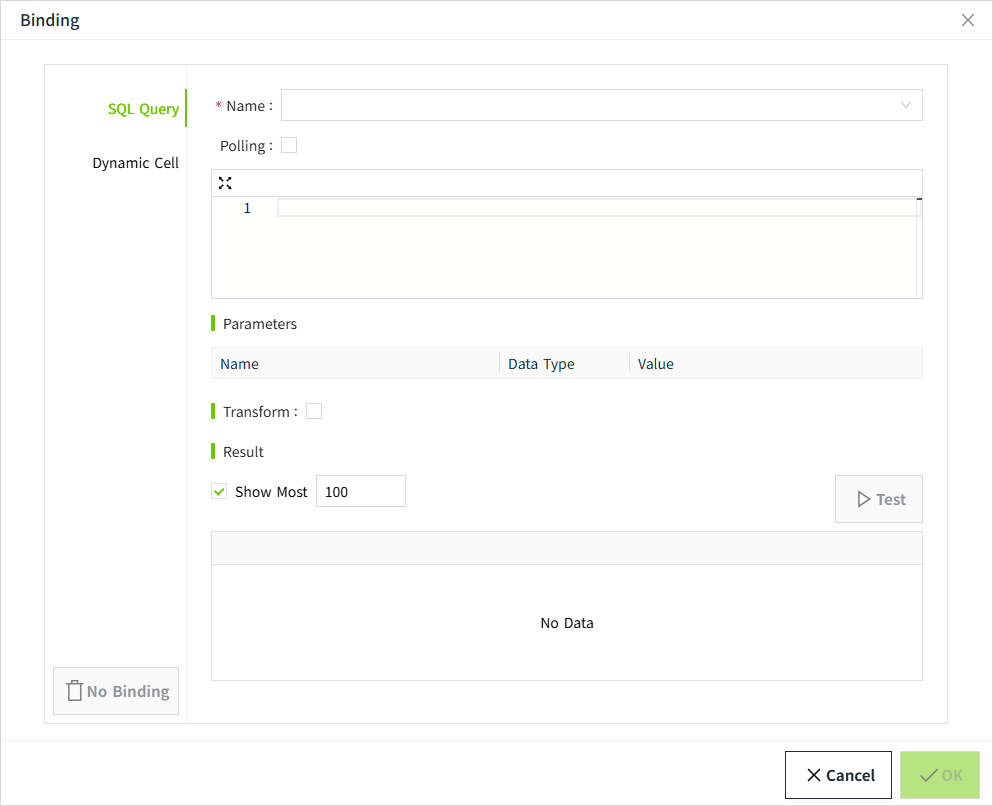Click the Name column header in Parameters
The width and height of the screenshot is (993, 806).
click(x=240, y=364)
